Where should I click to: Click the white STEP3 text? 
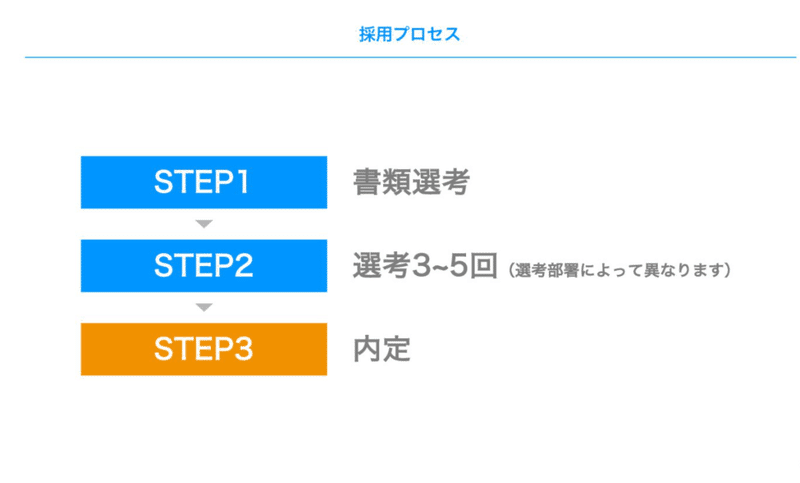tap(204, 349)
